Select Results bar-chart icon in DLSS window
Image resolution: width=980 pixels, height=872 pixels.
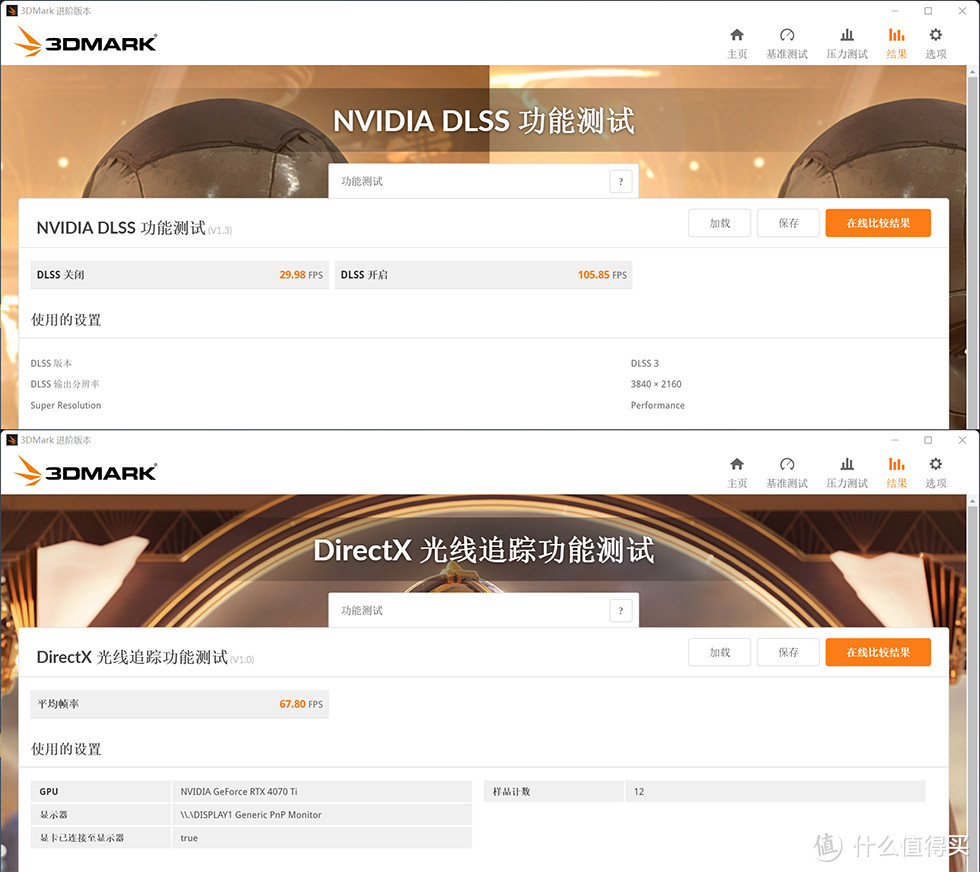[896, 35]
